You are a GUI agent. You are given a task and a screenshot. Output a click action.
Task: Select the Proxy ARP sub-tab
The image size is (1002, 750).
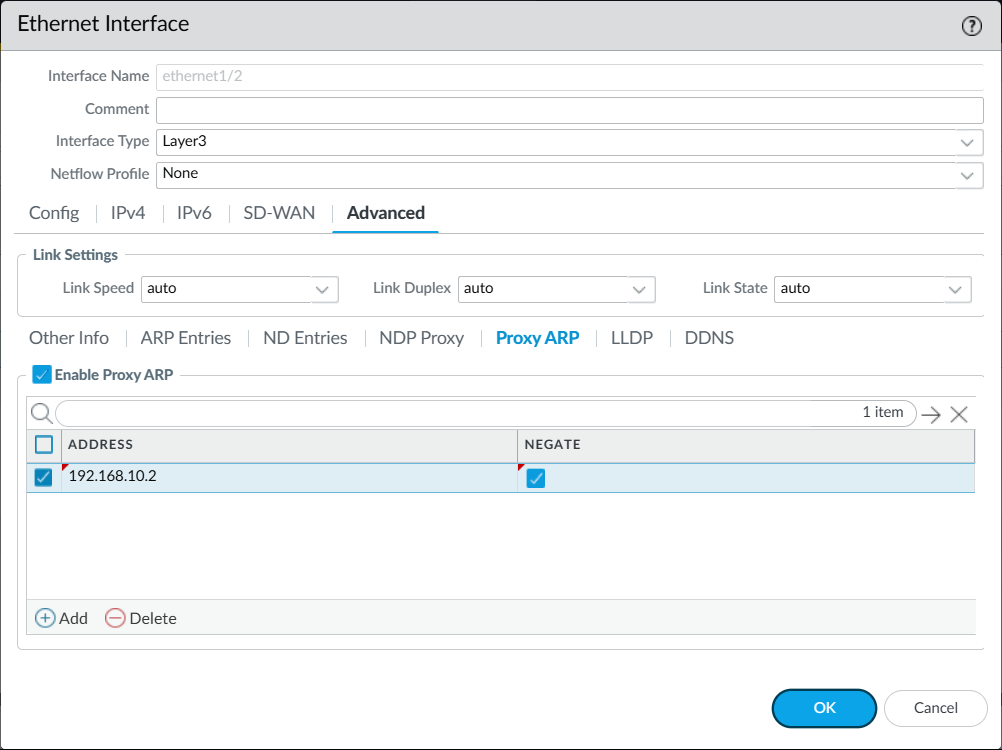537,338
